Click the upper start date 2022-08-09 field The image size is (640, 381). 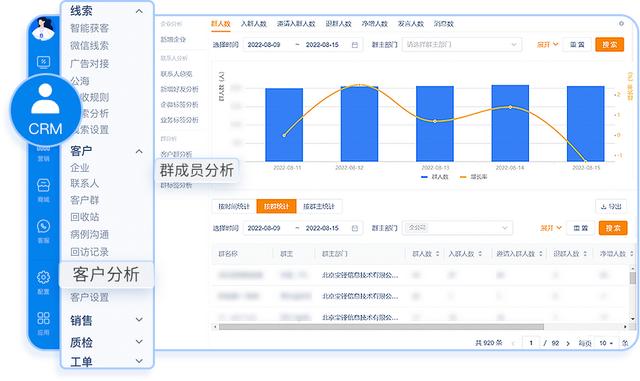(264, 45)
